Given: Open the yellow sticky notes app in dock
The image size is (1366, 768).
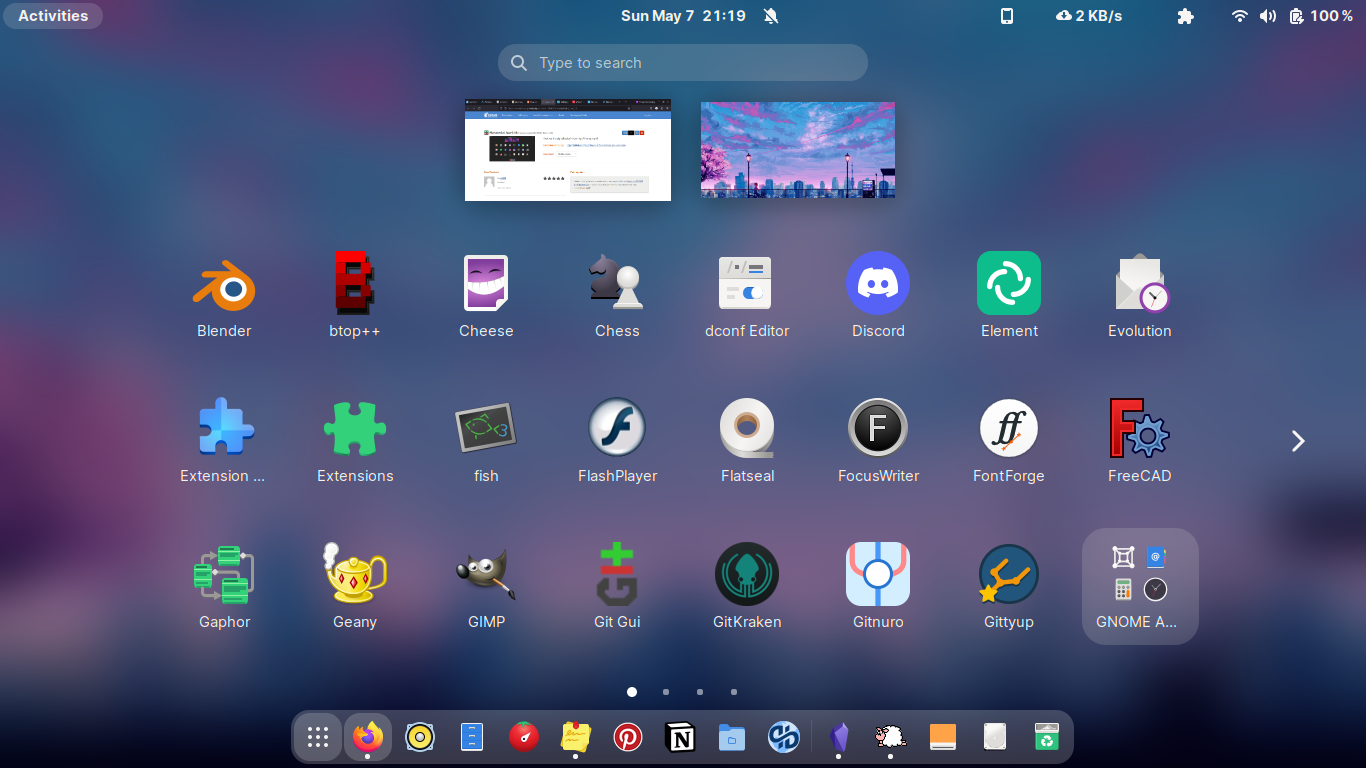Looking at the screenshot, I should (x=576, y=738).
